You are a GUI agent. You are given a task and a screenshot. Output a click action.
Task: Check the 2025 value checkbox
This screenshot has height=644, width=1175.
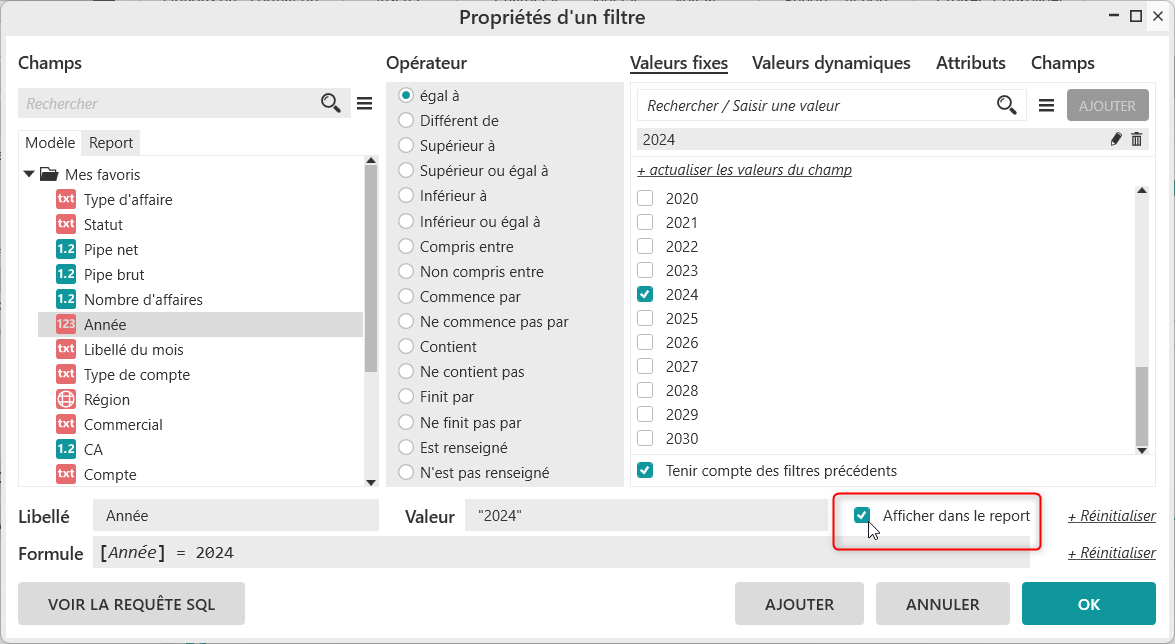tap(645, 318)
